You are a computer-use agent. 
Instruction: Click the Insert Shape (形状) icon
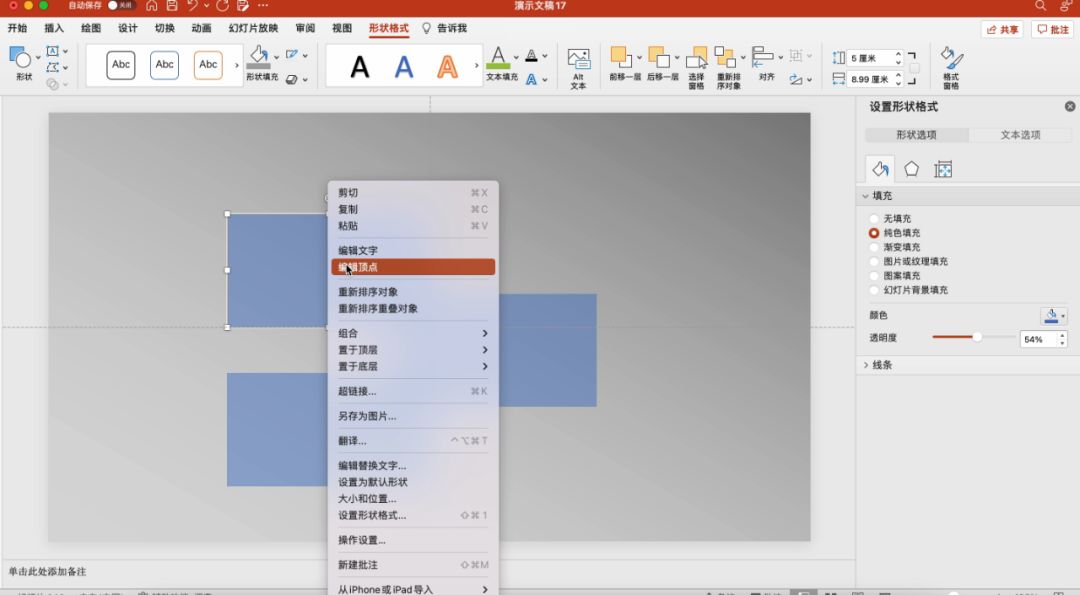20,58
